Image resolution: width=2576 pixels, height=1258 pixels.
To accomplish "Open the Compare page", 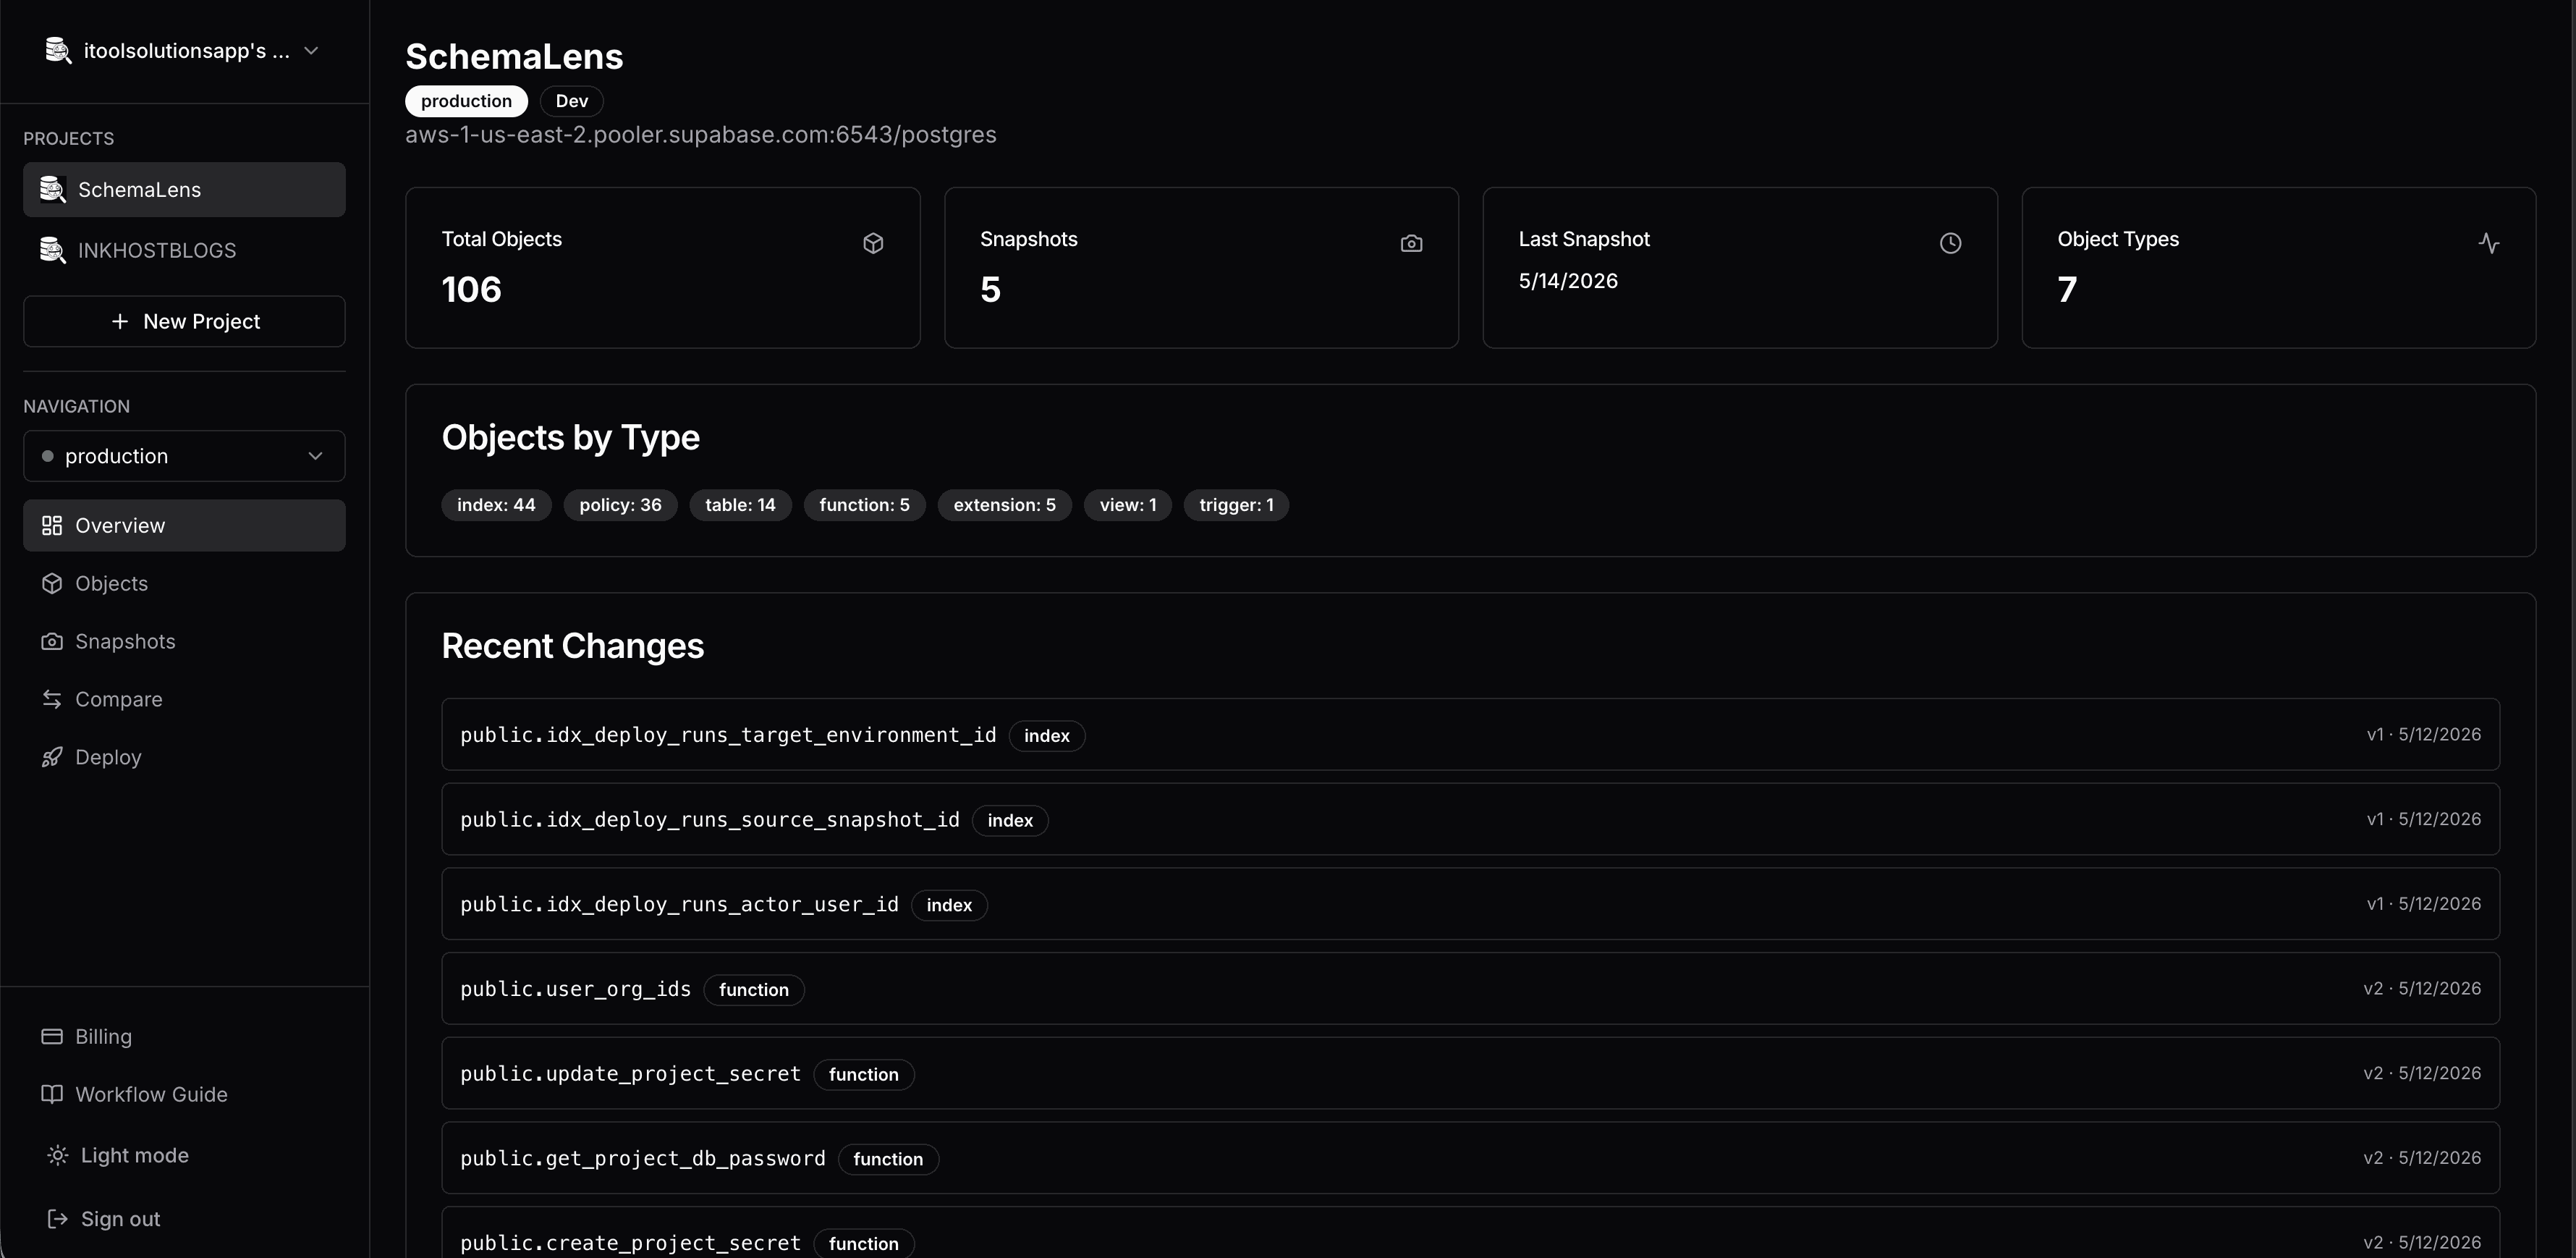I will [184, 699].
